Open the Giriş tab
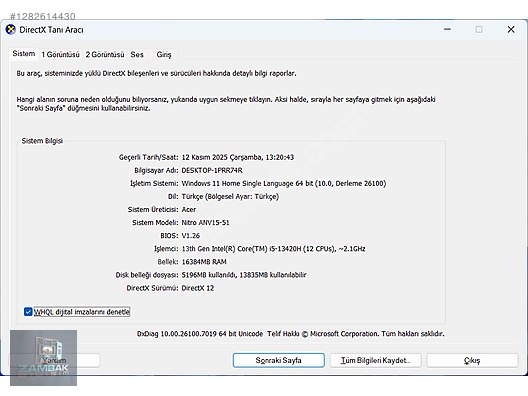This screenshot has width=528, height=396. click(164, 55)
